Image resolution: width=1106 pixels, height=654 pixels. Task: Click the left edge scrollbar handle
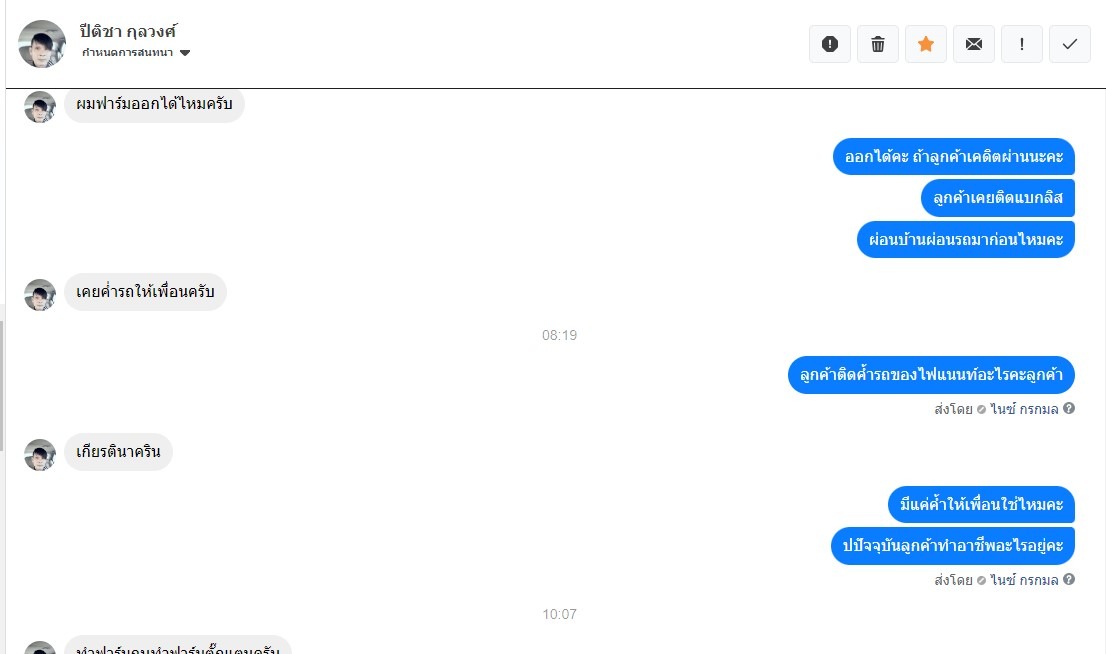coord(2,384)
